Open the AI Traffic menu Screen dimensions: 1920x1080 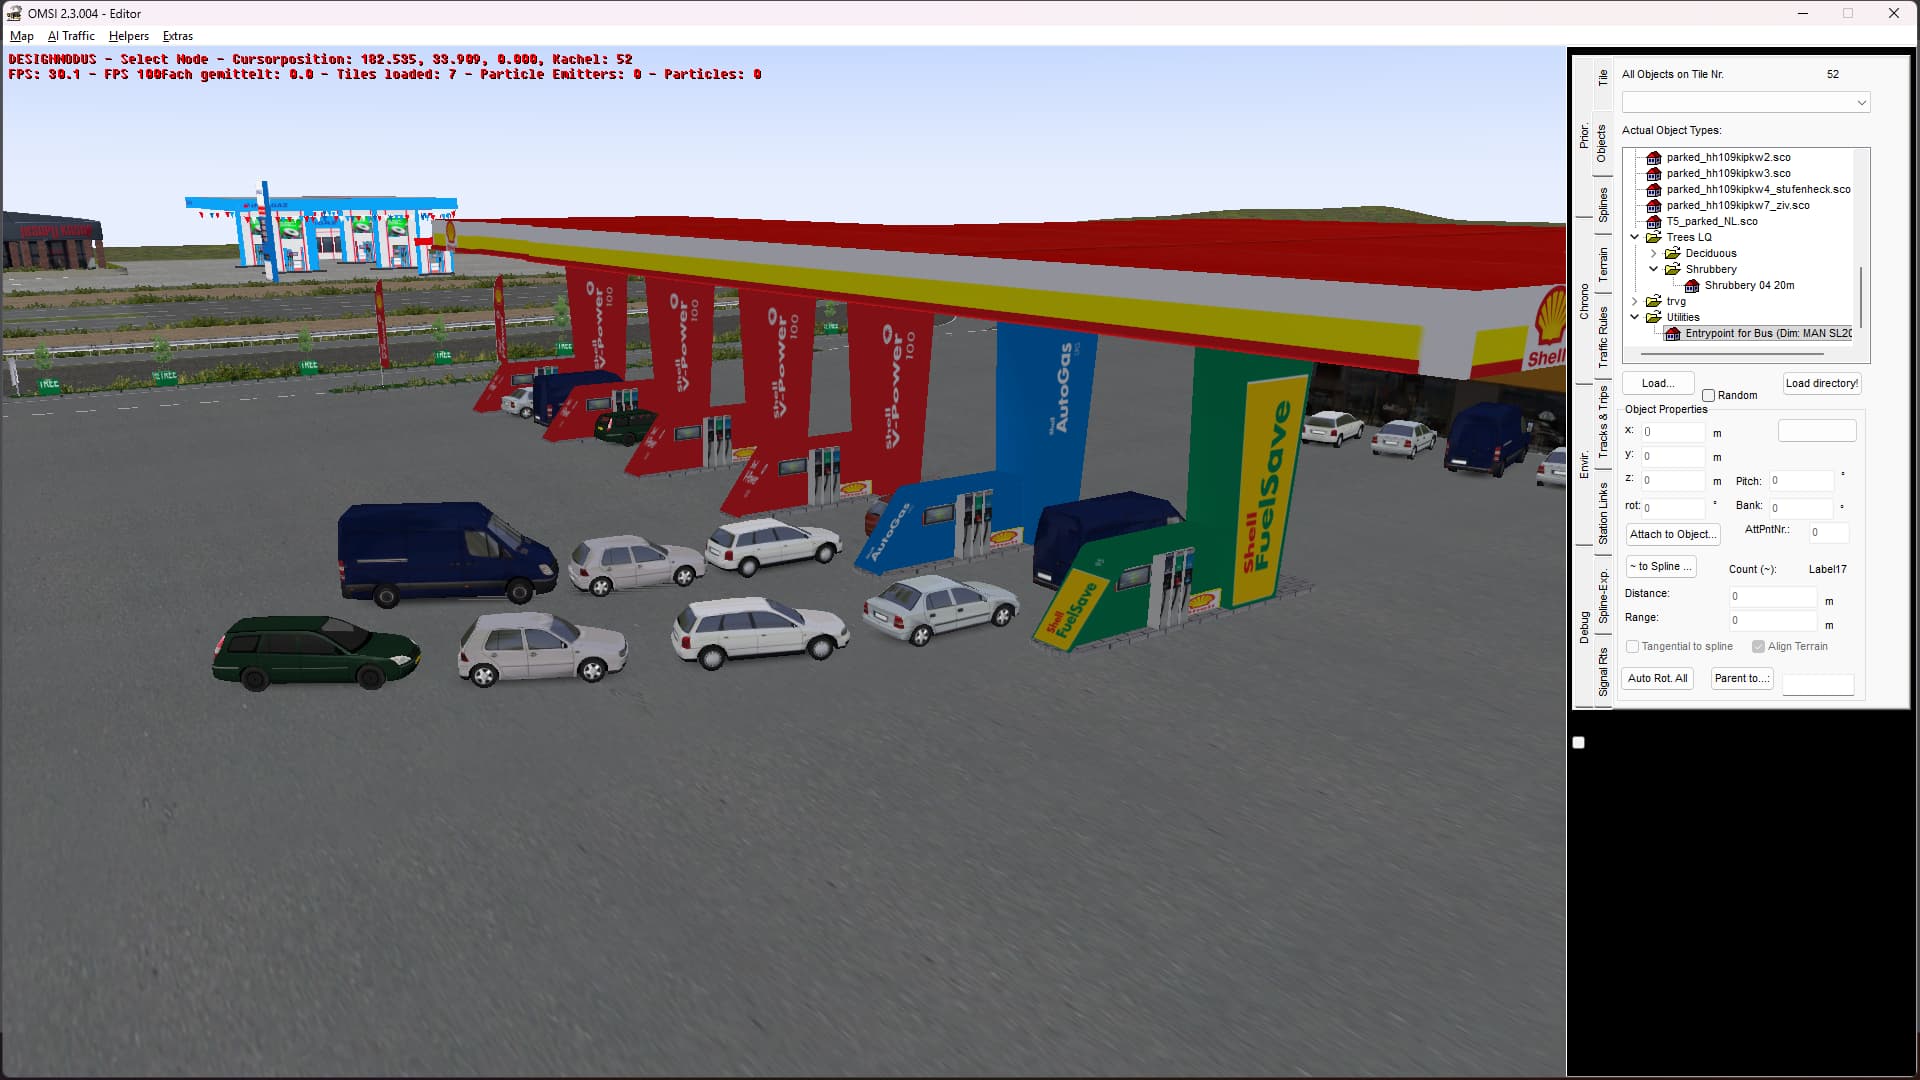tap(71, 36)
